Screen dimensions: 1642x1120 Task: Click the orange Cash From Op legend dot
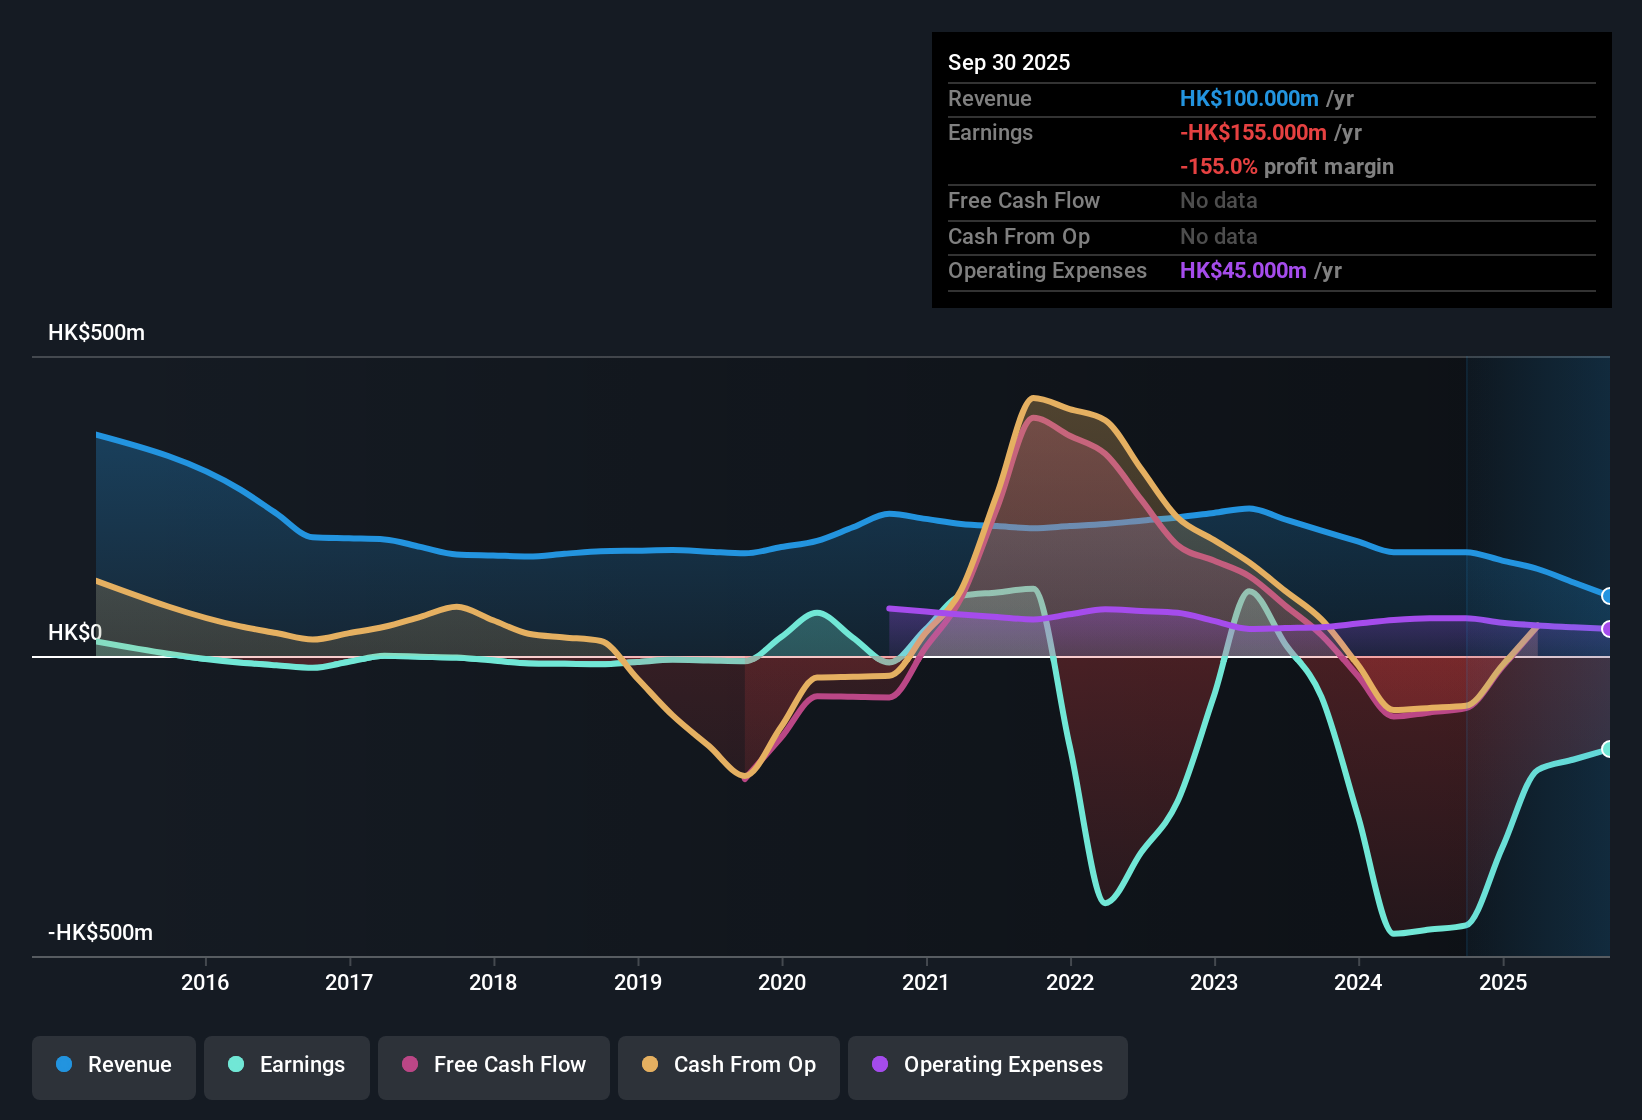coord(648,1065)
